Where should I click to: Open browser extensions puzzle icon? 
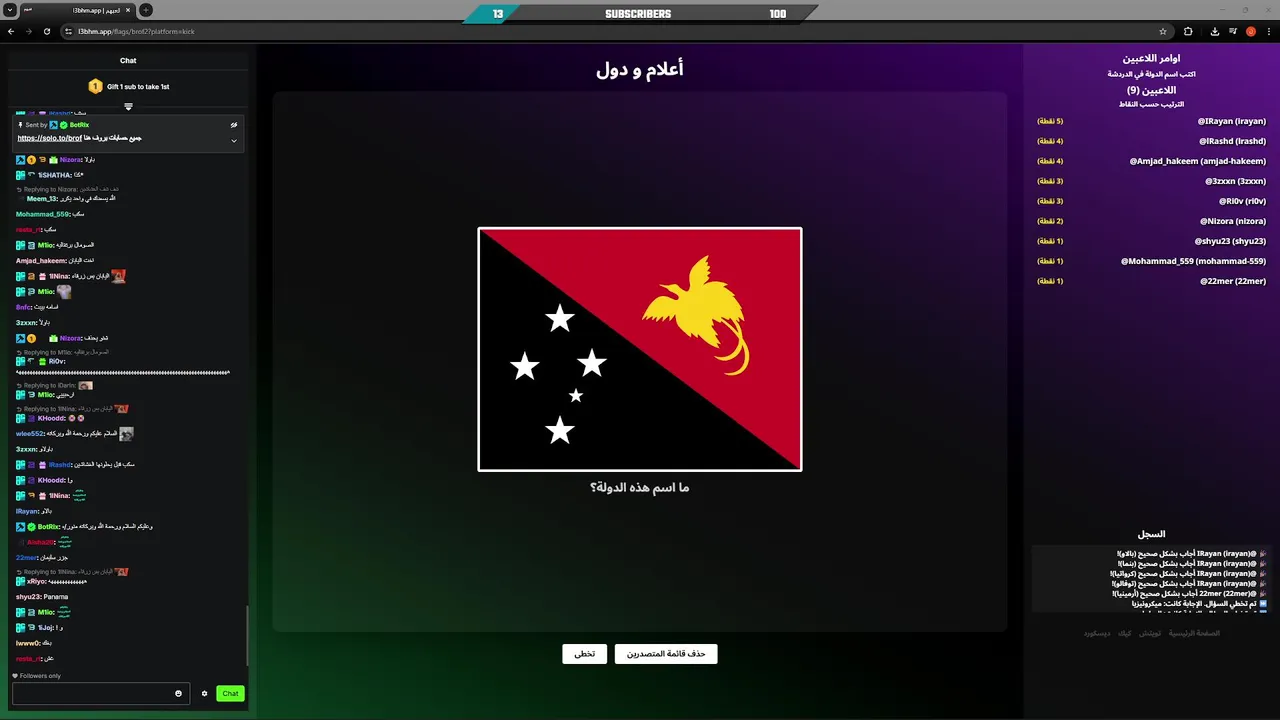[x=1188, y=31]
